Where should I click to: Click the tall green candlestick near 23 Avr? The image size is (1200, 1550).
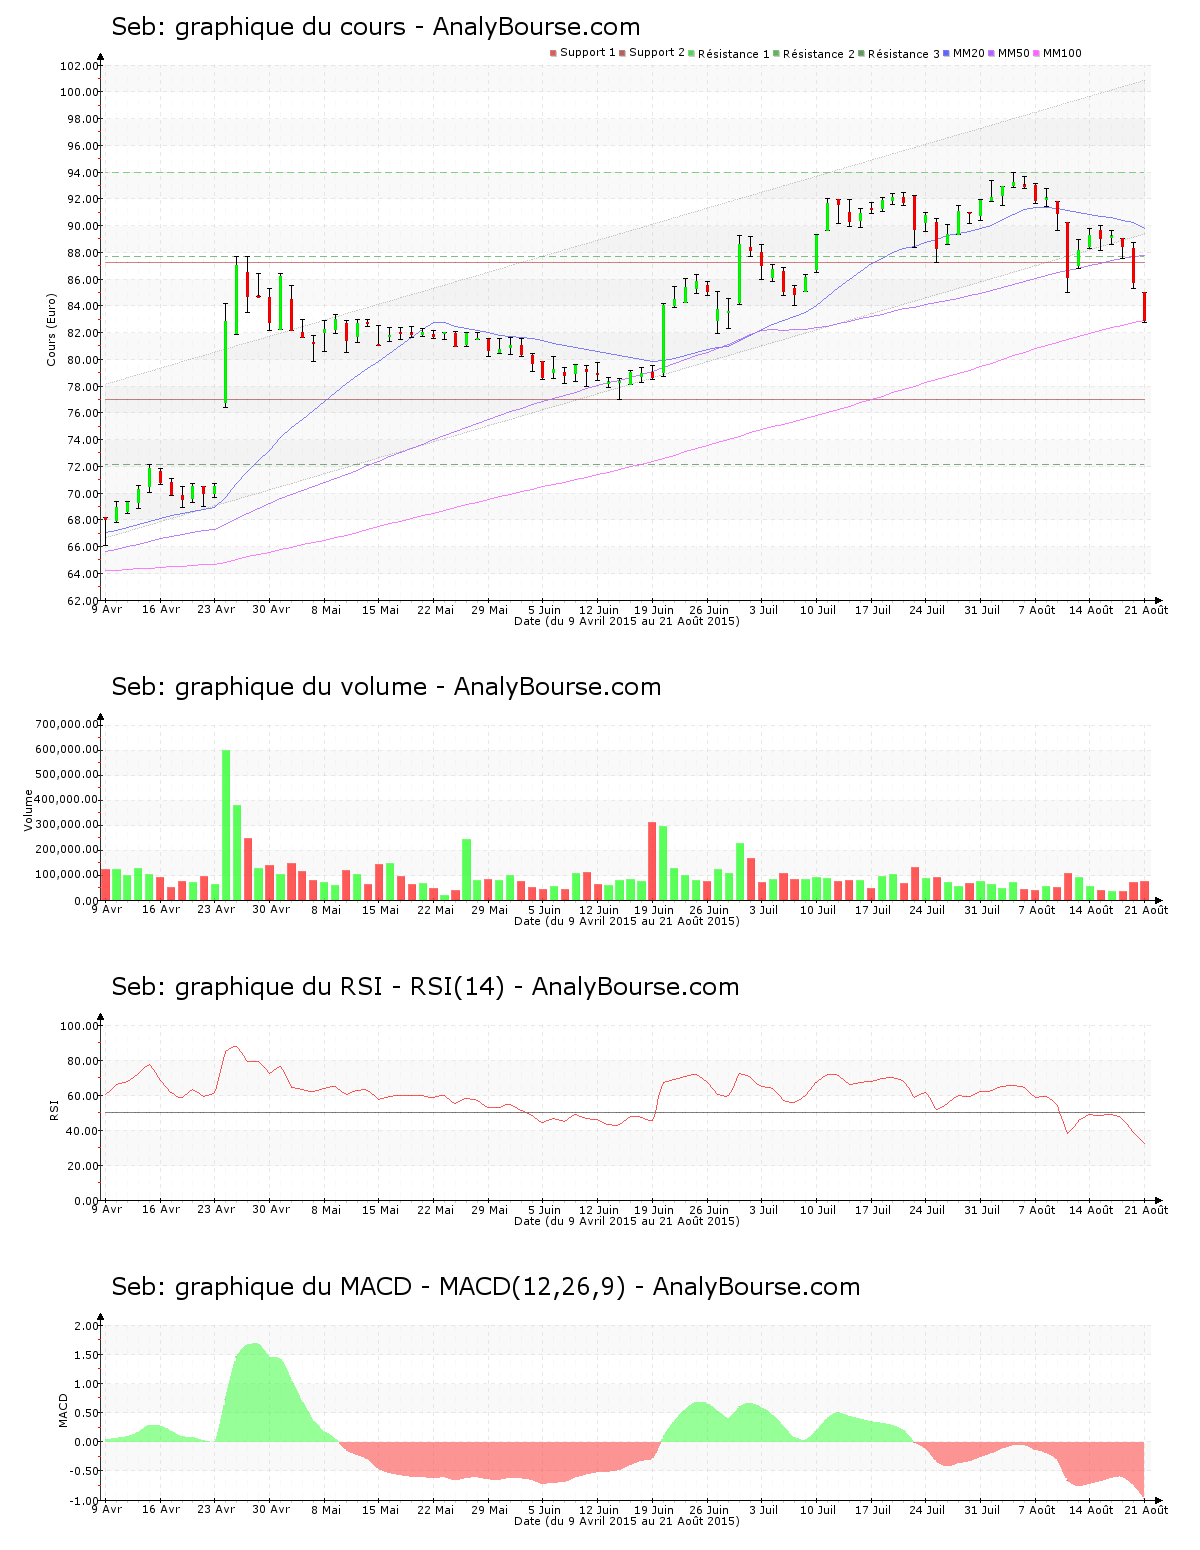pyautogui.click(x=226, y=355)
